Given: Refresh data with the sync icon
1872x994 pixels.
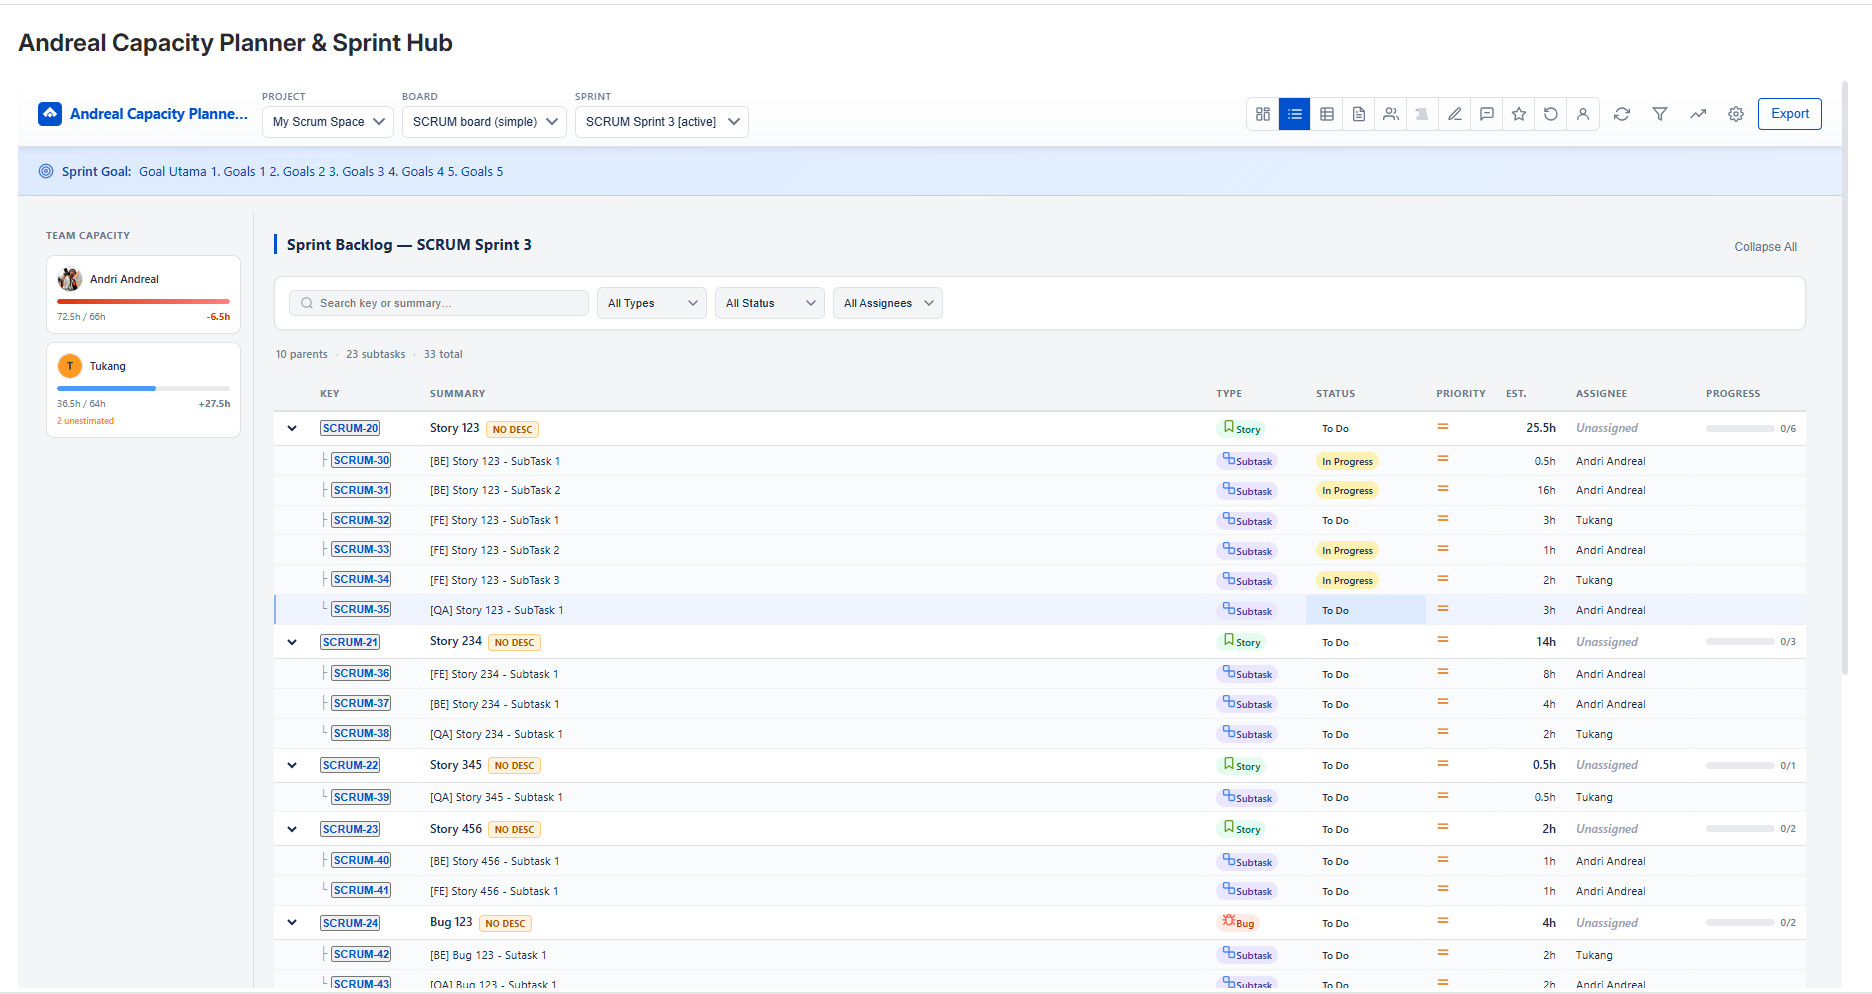Looking at the screenshot, I should 1621,113.
